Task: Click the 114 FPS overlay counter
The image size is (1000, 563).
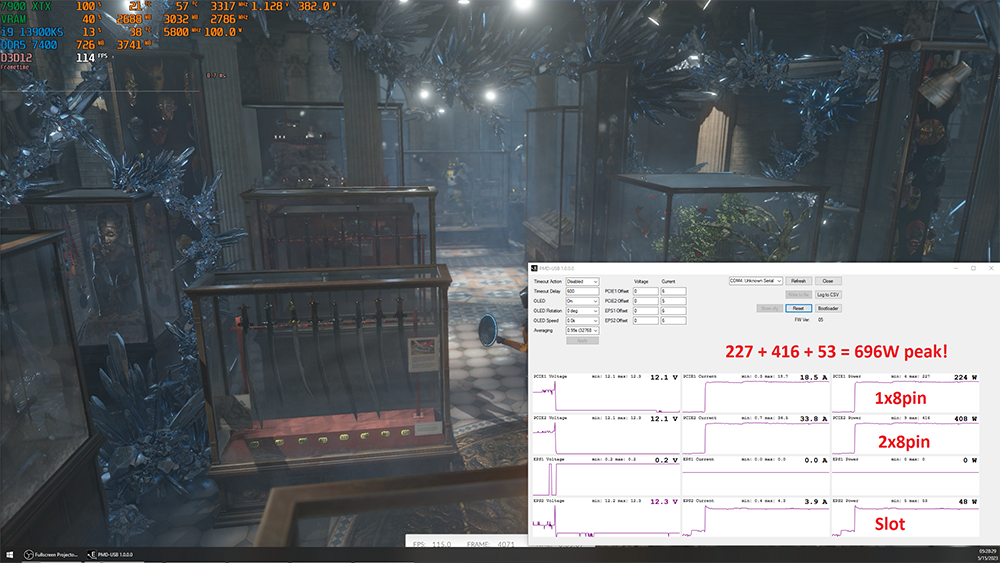Action: 92,57
